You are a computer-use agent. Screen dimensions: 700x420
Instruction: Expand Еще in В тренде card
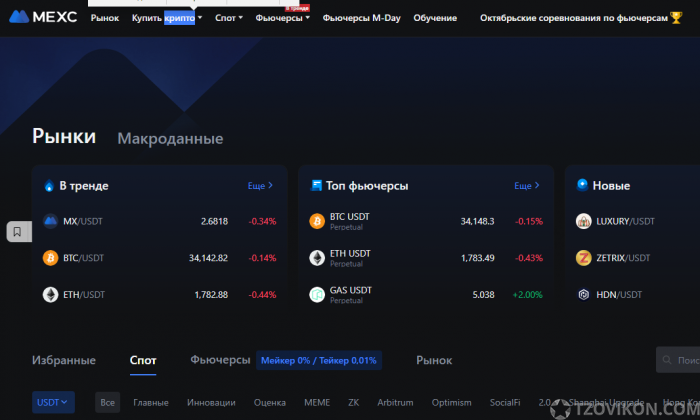click(260, 186)
